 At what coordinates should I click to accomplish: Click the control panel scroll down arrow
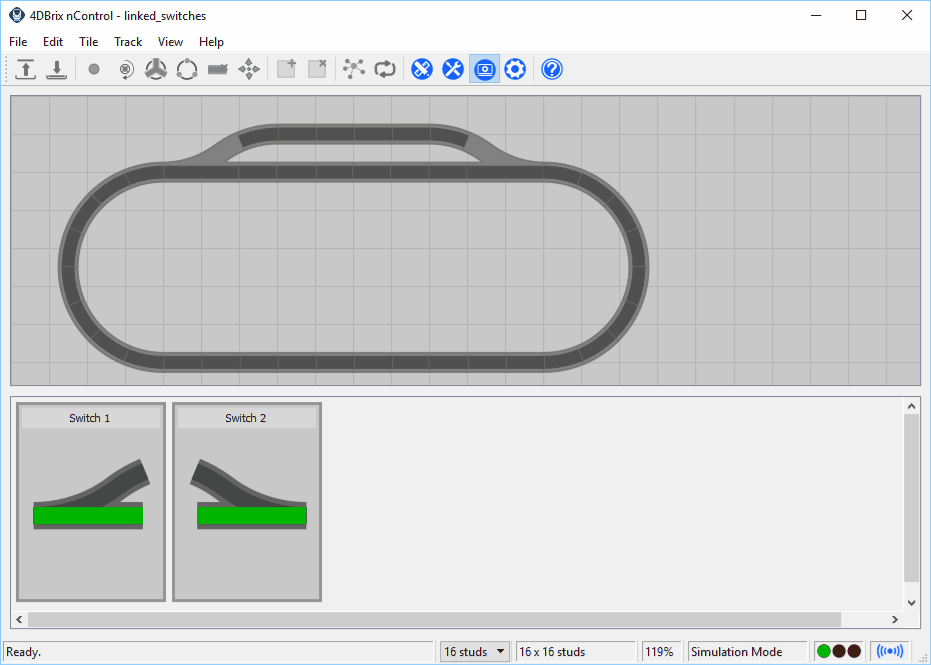[x=911, y=603]
